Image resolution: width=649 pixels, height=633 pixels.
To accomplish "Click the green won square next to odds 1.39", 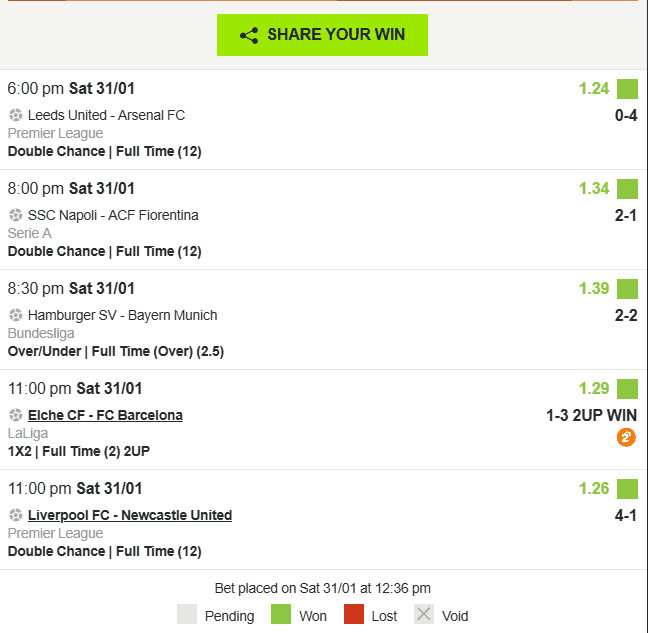I will (x=627, y=289).
